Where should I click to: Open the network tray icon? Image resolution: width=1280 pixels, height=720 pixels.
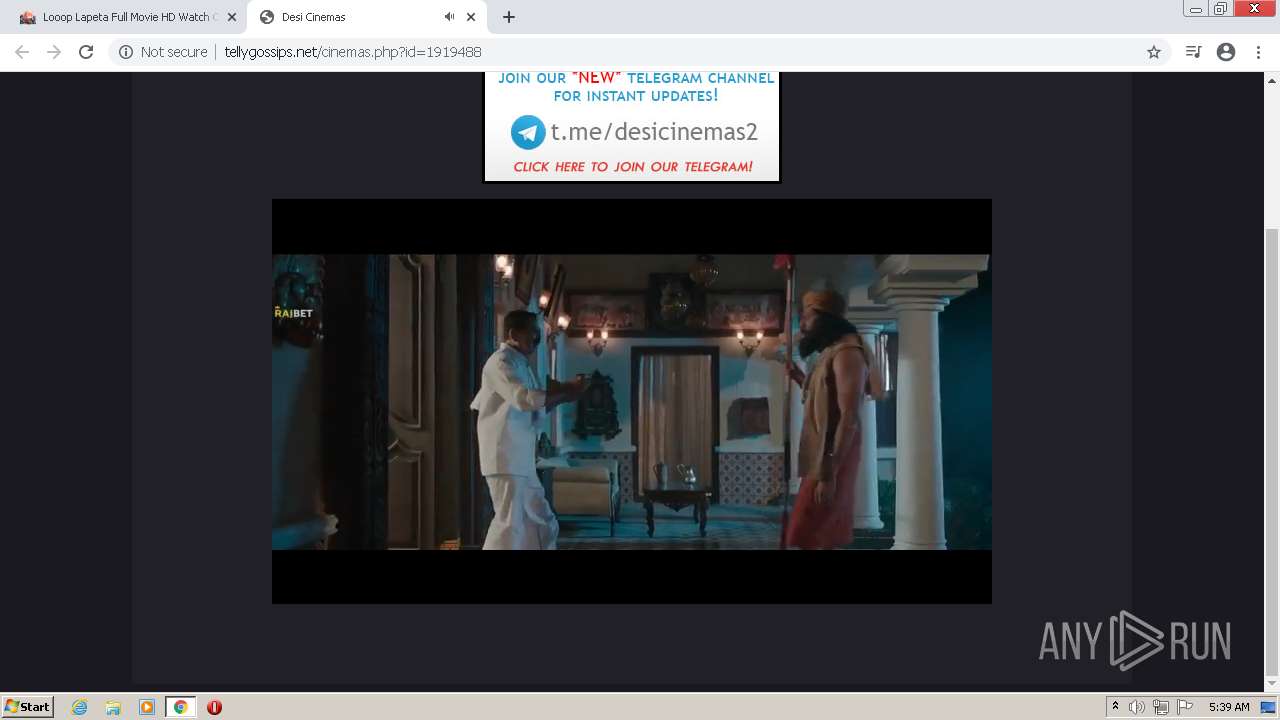click(1161, 707)
